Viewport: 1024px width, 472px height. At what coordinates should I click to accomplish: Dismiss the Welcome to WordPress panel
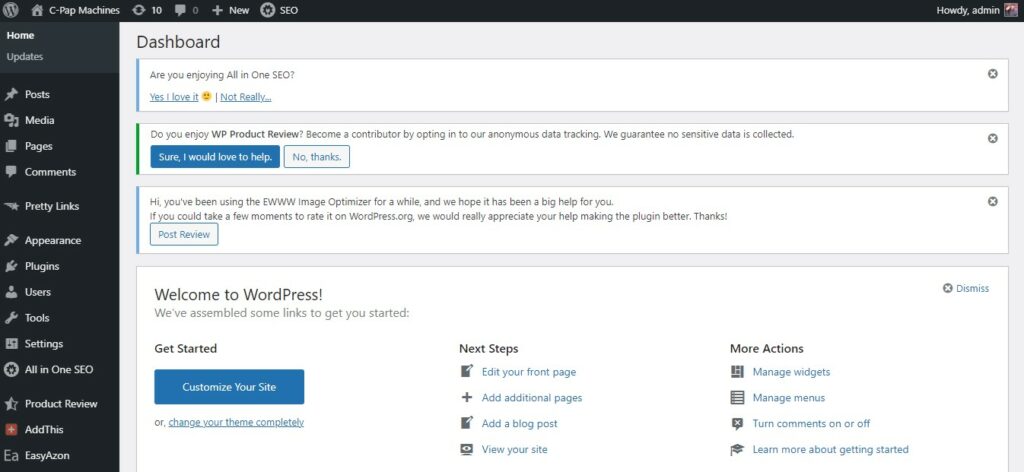point(966,289)
